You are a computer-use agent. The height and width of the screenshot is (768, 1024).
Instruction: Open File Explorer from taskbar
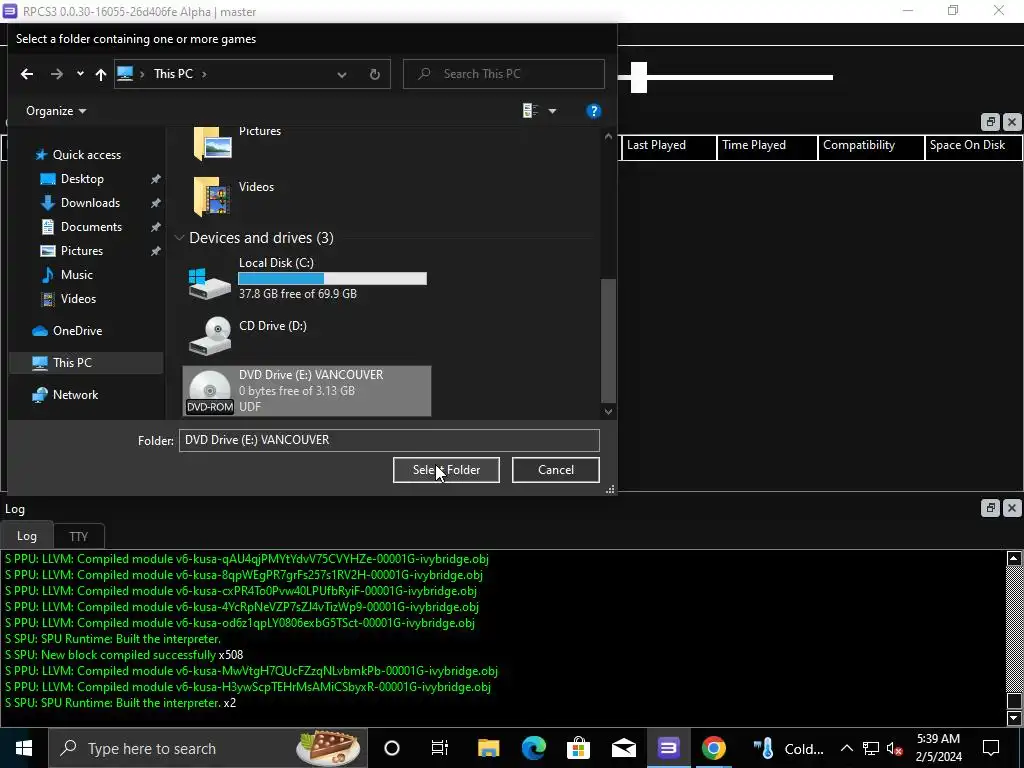click(488, 748)
